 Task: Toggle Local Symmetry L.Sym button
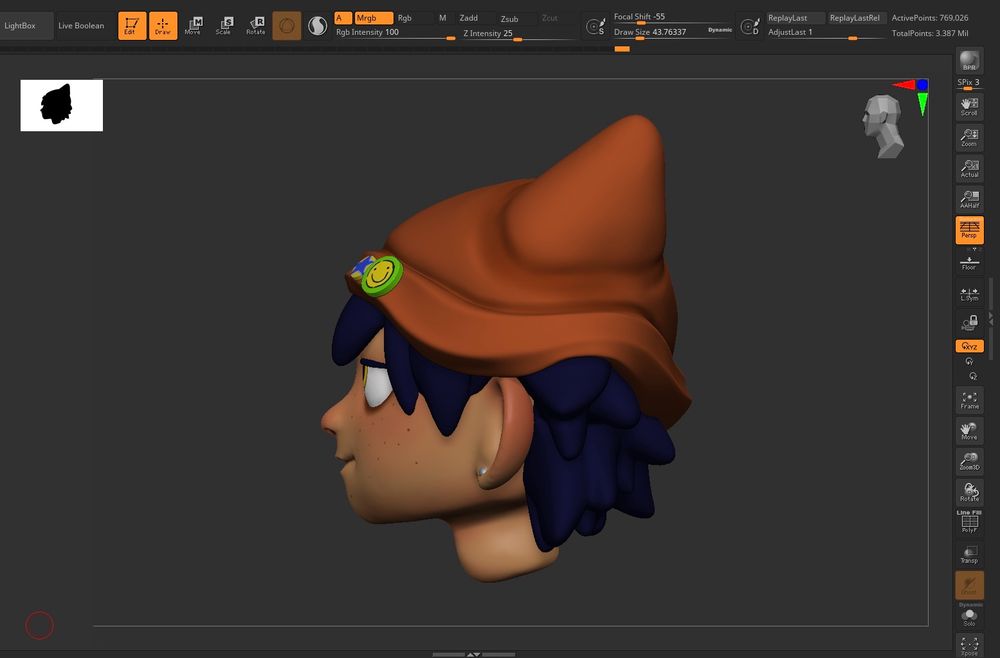pyautogui.click(x=969, y=294)
